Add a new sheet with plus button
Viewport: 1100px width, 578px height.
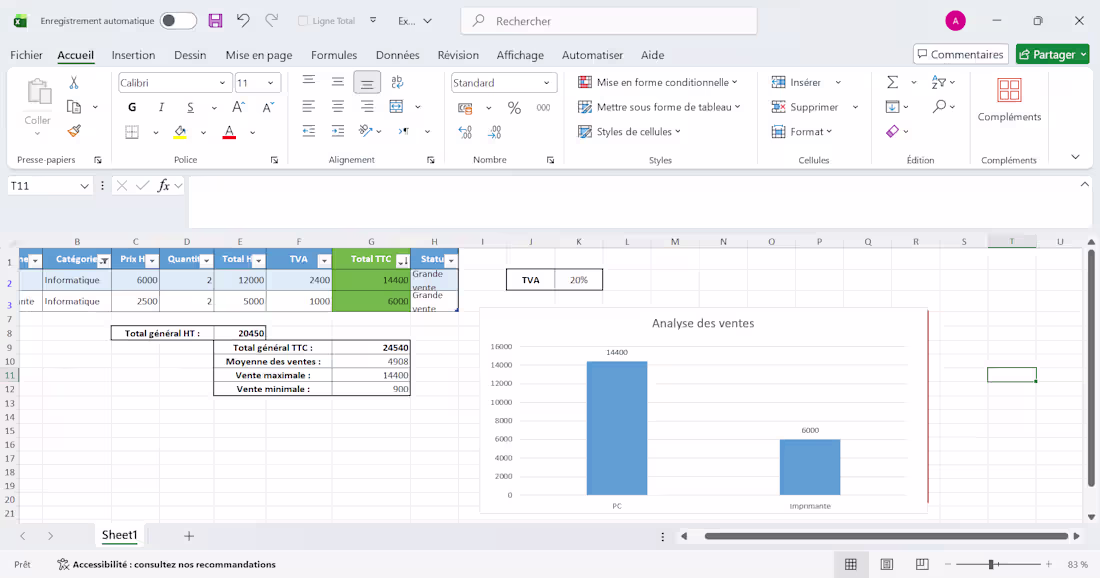pyautogui.click(x=189, y=536)
